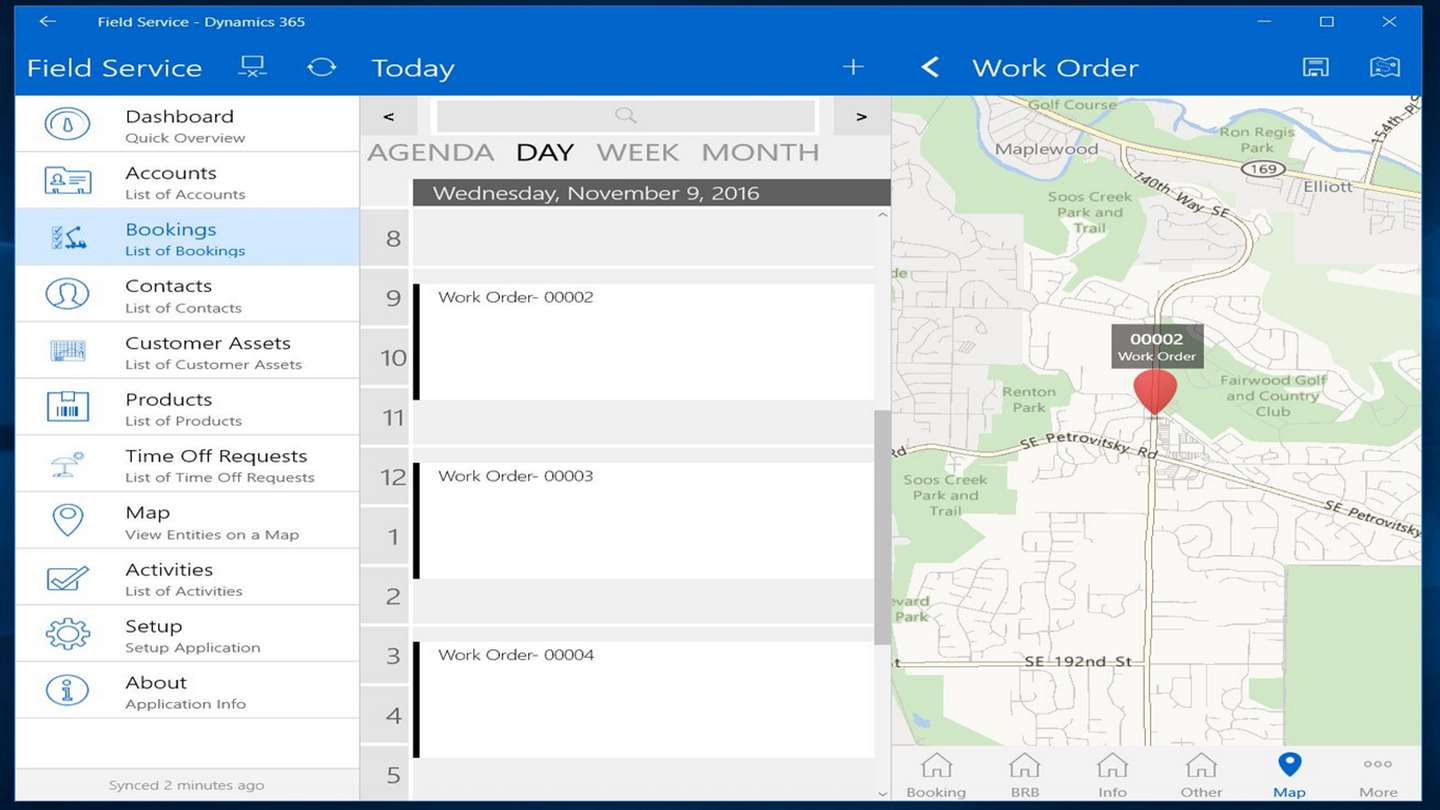Click the Synced 2 minutes ago status
Viewport: 1440px width, 810px height.
[x=187, y=785]
